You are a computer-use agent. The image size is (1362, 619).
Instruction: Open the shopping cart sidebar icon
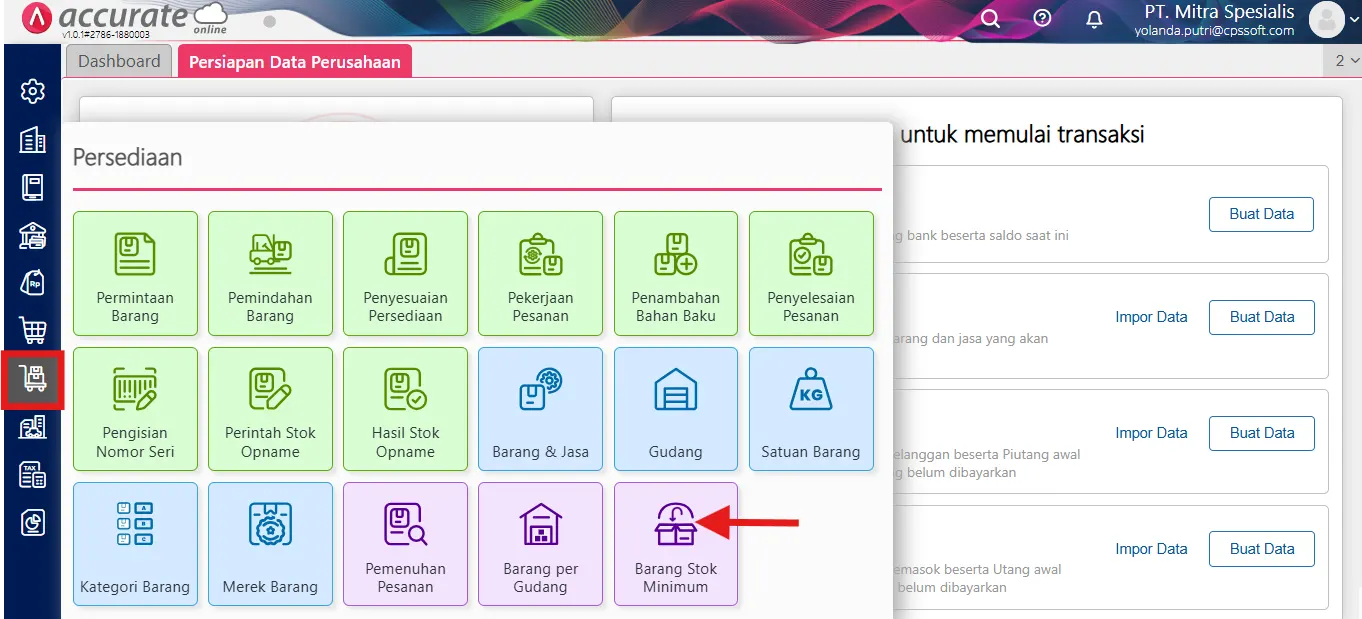point(33,331)
